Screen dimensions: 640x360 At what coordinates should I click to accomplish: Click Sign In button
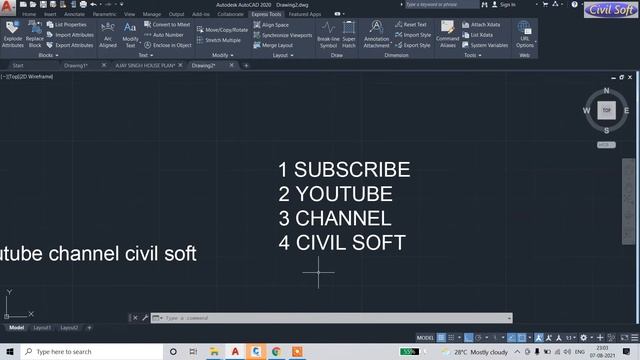point(504,4)
